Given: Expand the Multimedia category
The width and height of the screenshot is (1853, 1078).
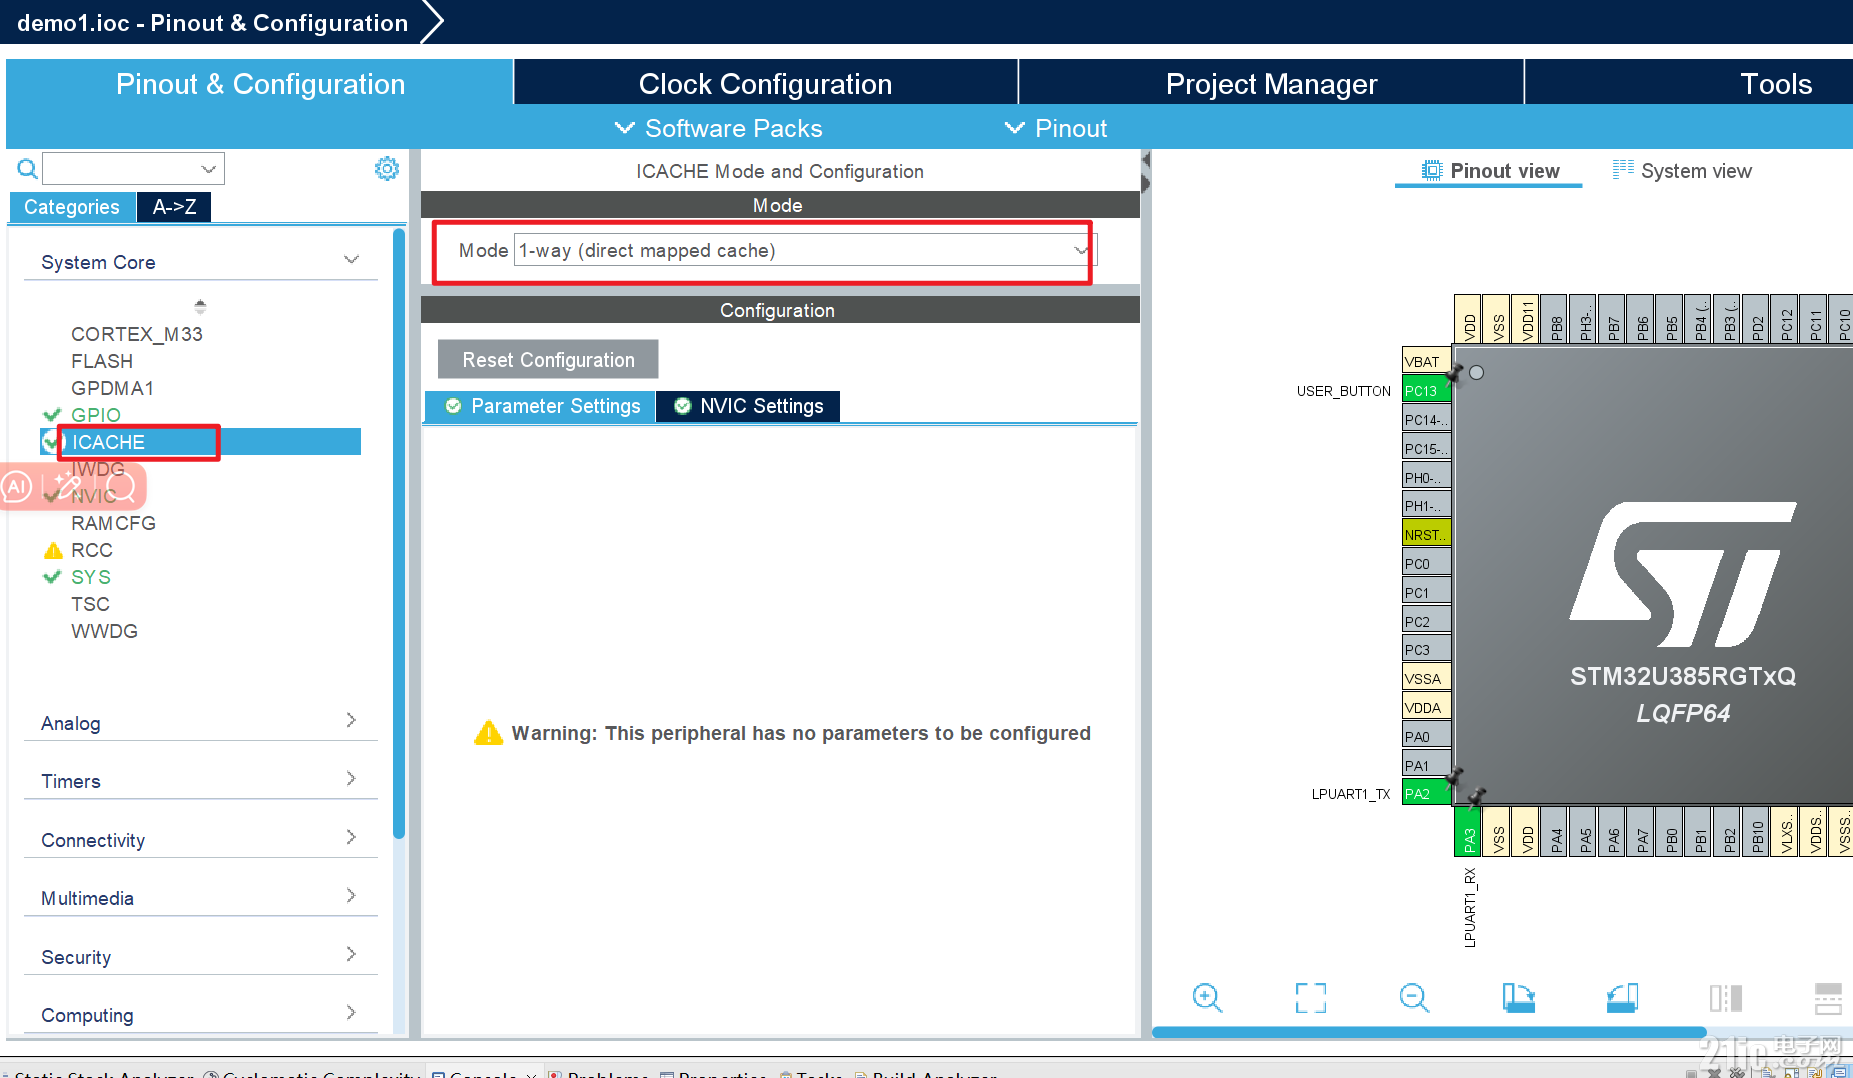Looking at the screenshot, I should point(351,895).
